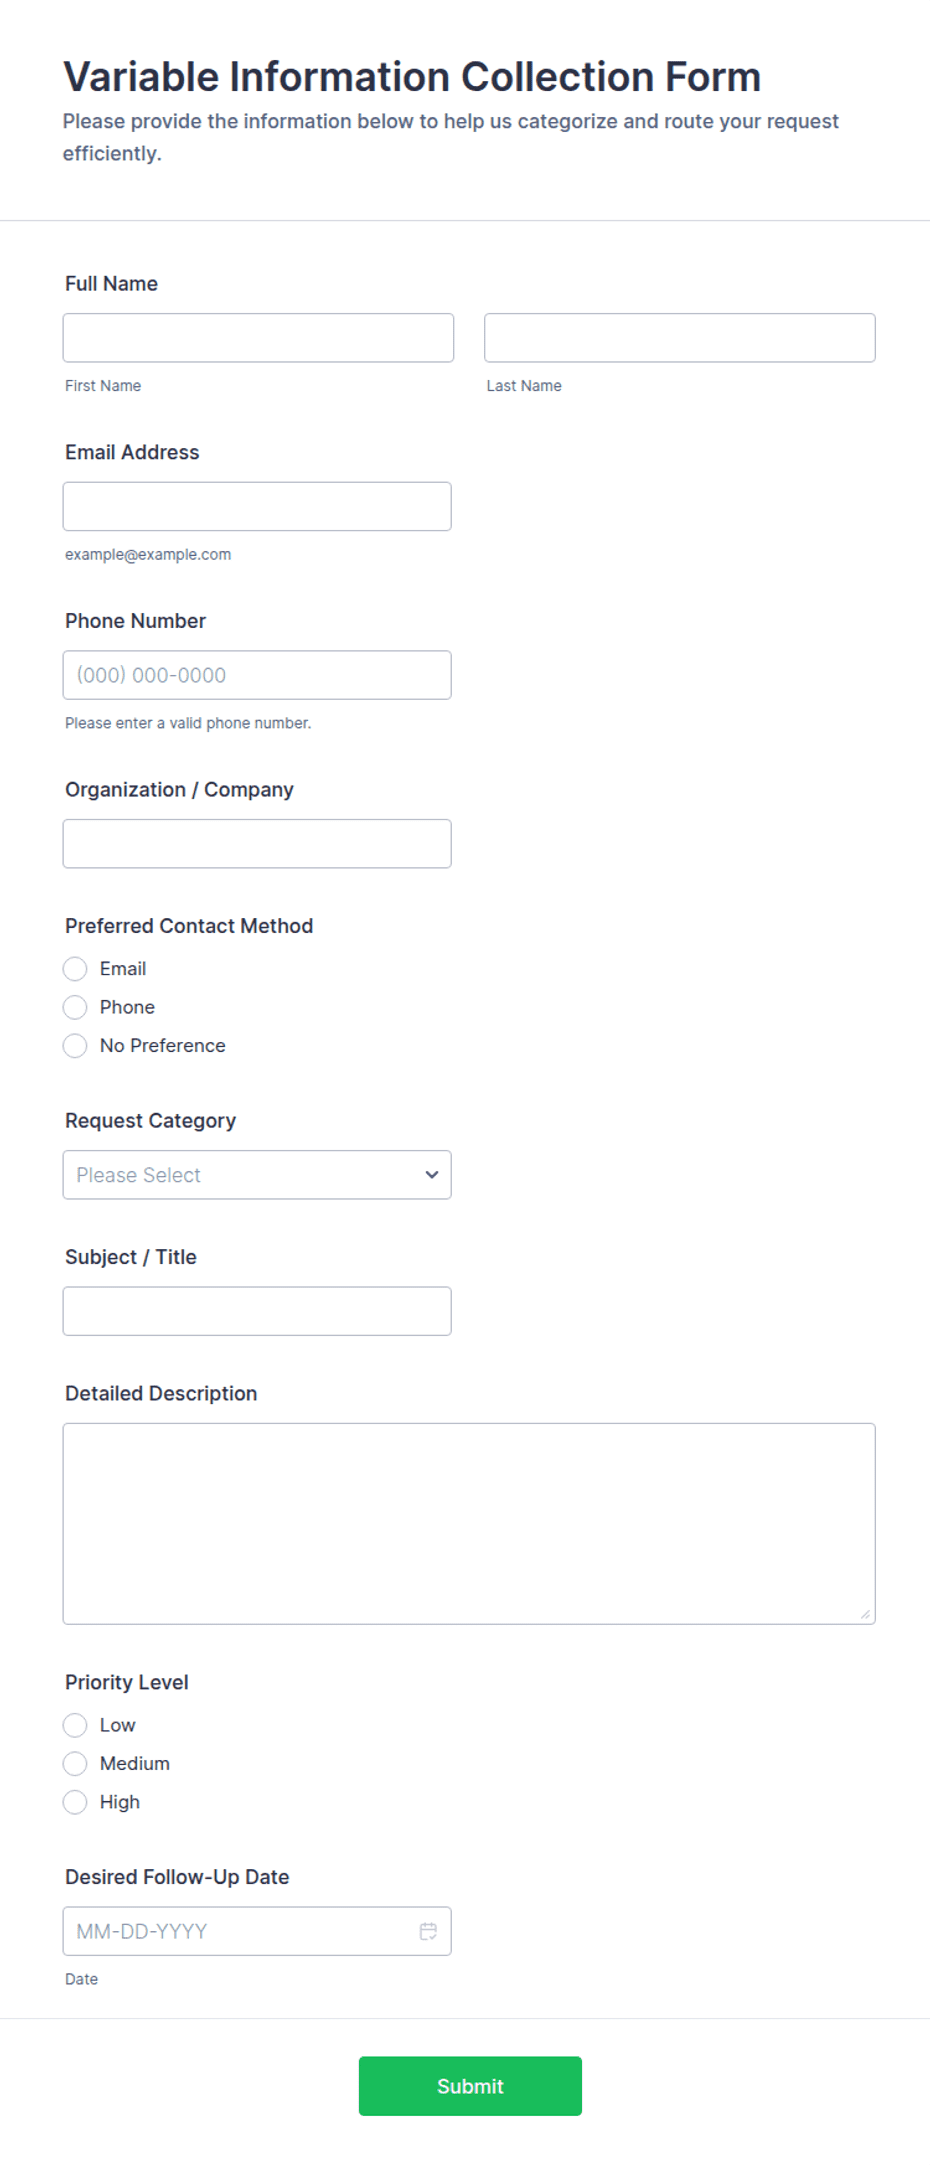Click the Submit button
The image size is (930, 2165).
pyautogui.click(x=470, y=2086)
